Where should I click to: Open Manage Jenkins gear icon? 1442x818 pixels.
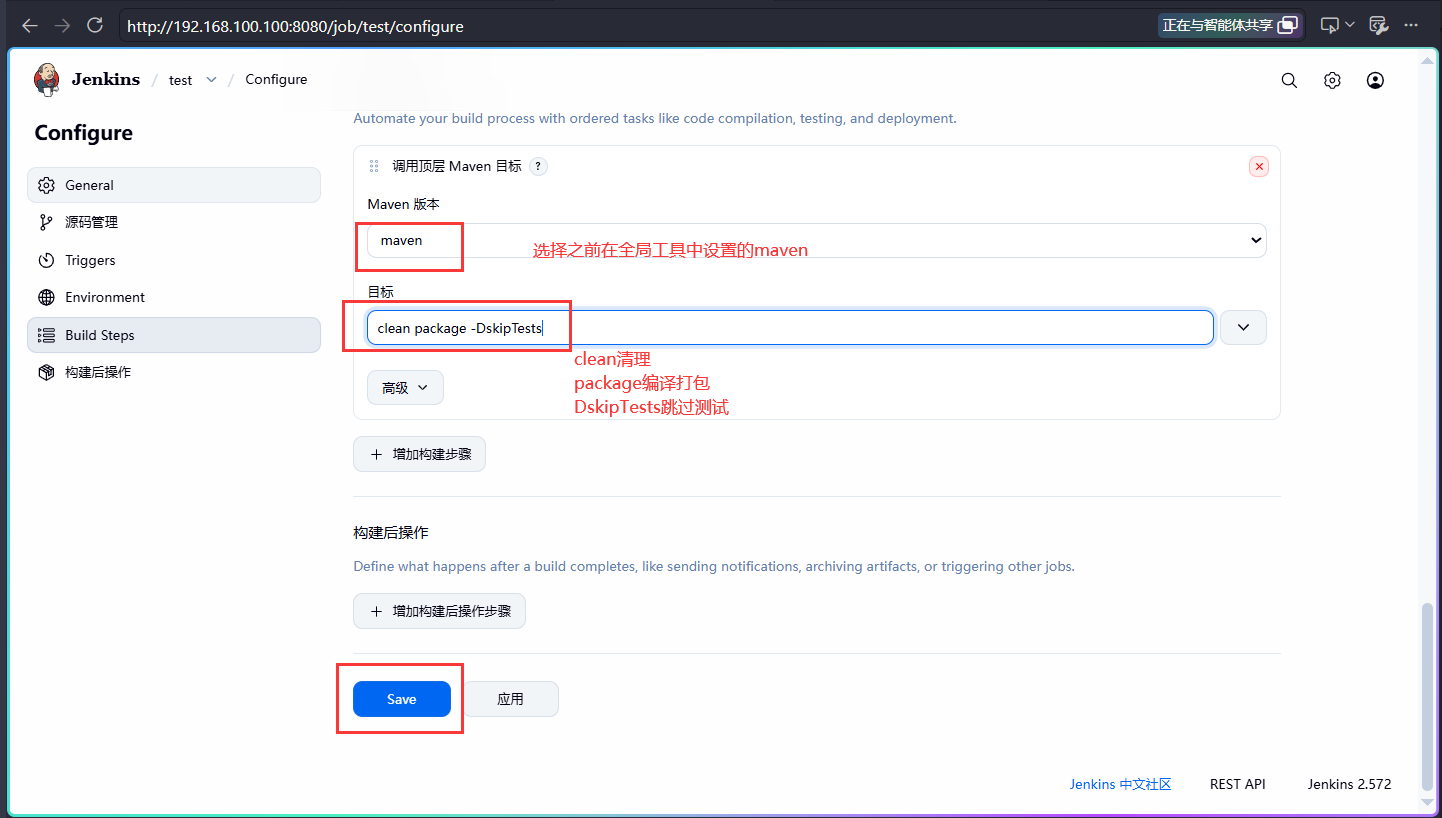[x=1332, y=81]
